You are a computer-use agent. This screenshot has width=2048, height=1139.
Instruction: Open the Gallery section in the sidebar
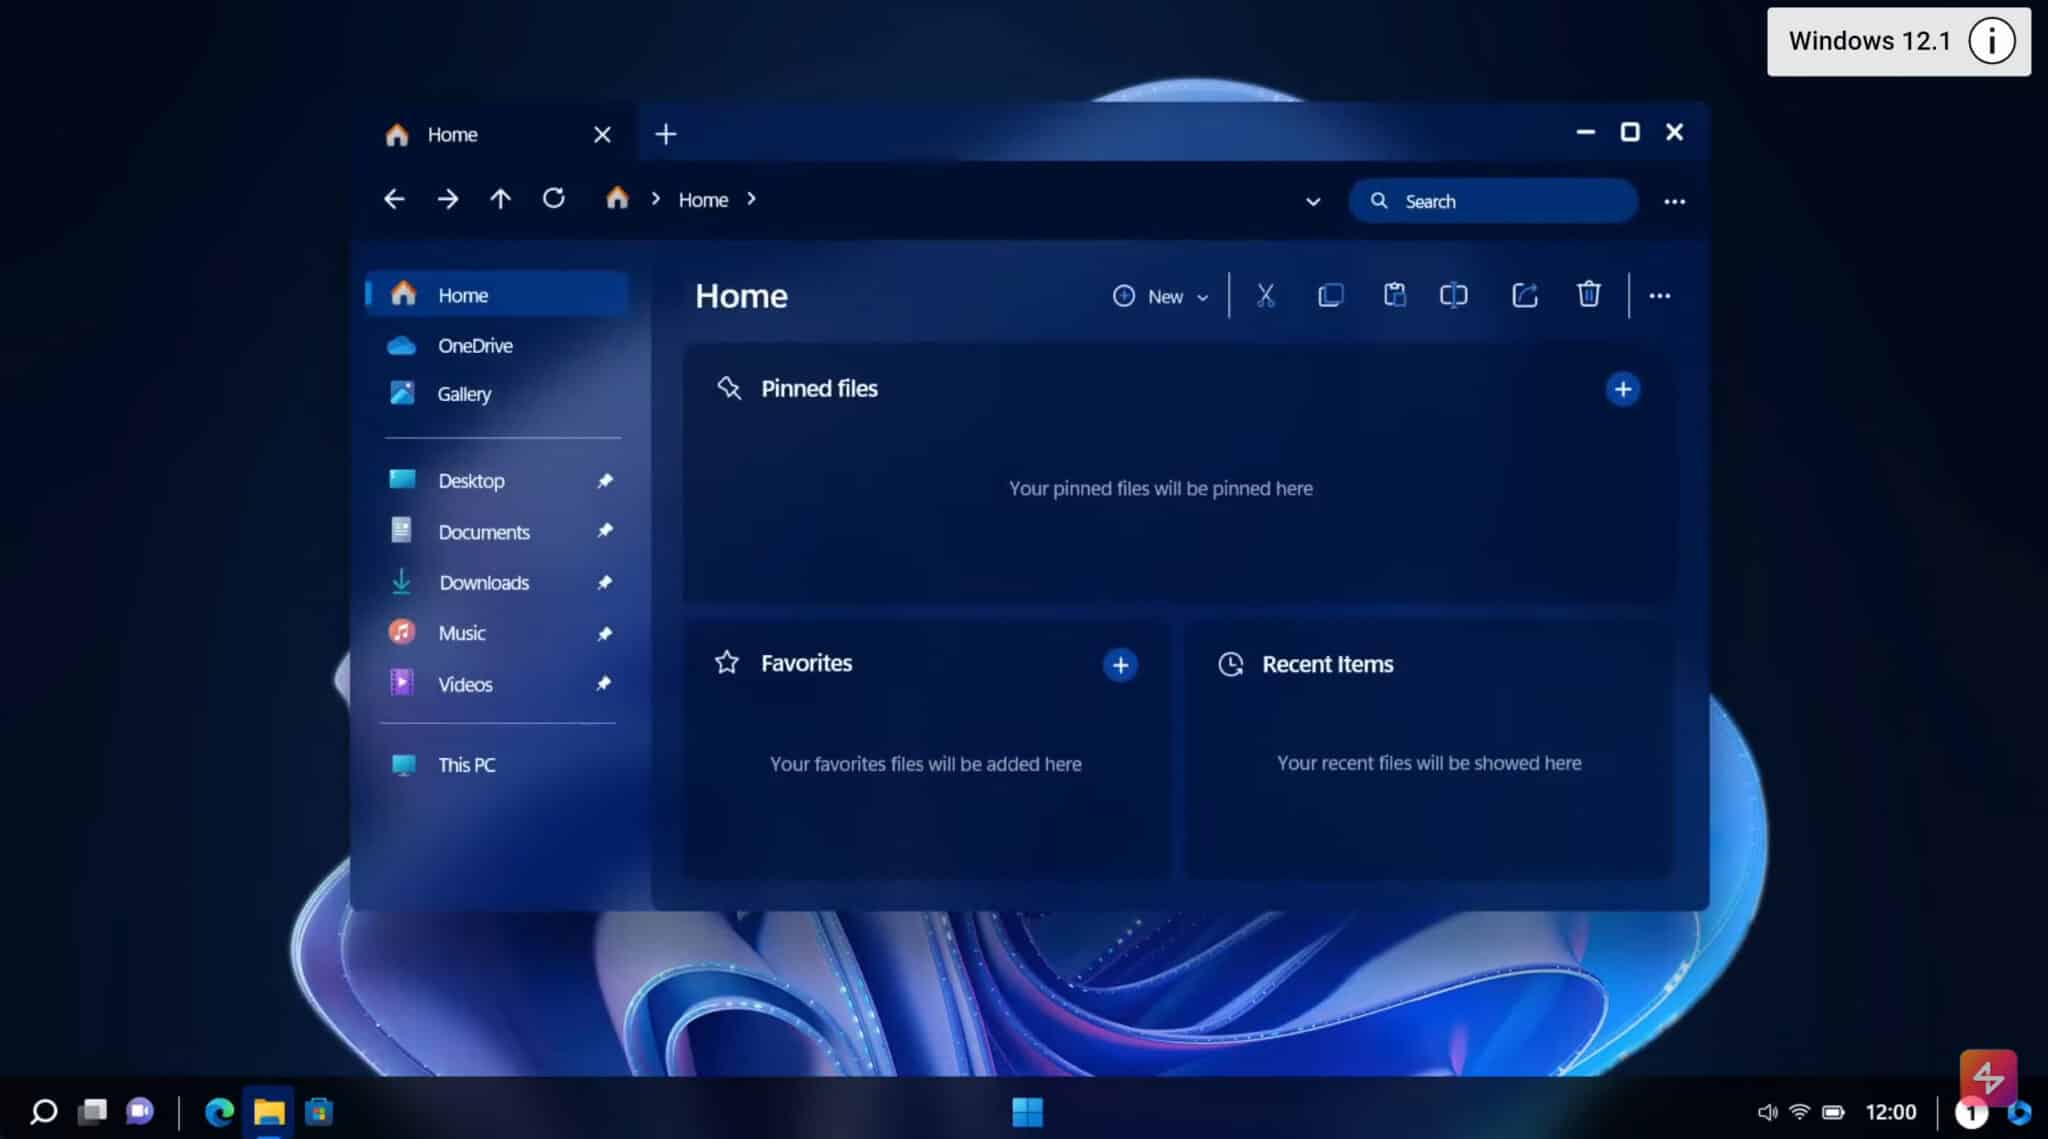[463, 393]
